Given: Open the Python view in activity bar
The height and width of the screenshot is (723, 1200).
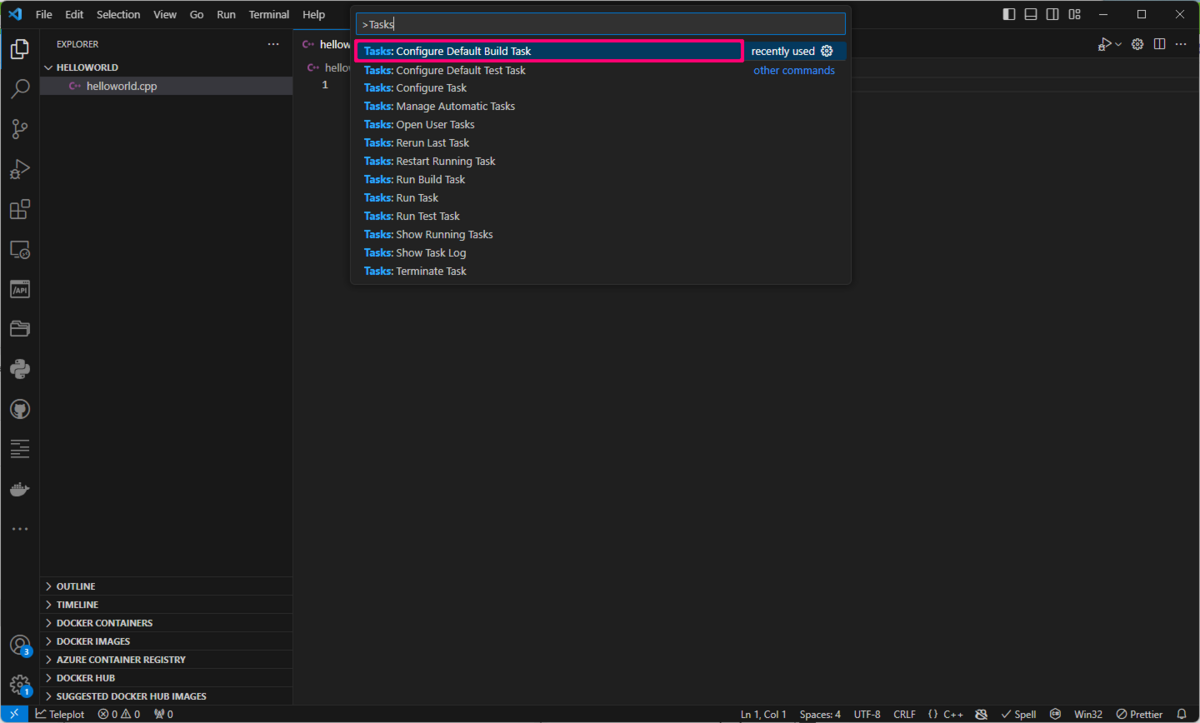Looking at the screenshot, I should (x=20, y=369).
